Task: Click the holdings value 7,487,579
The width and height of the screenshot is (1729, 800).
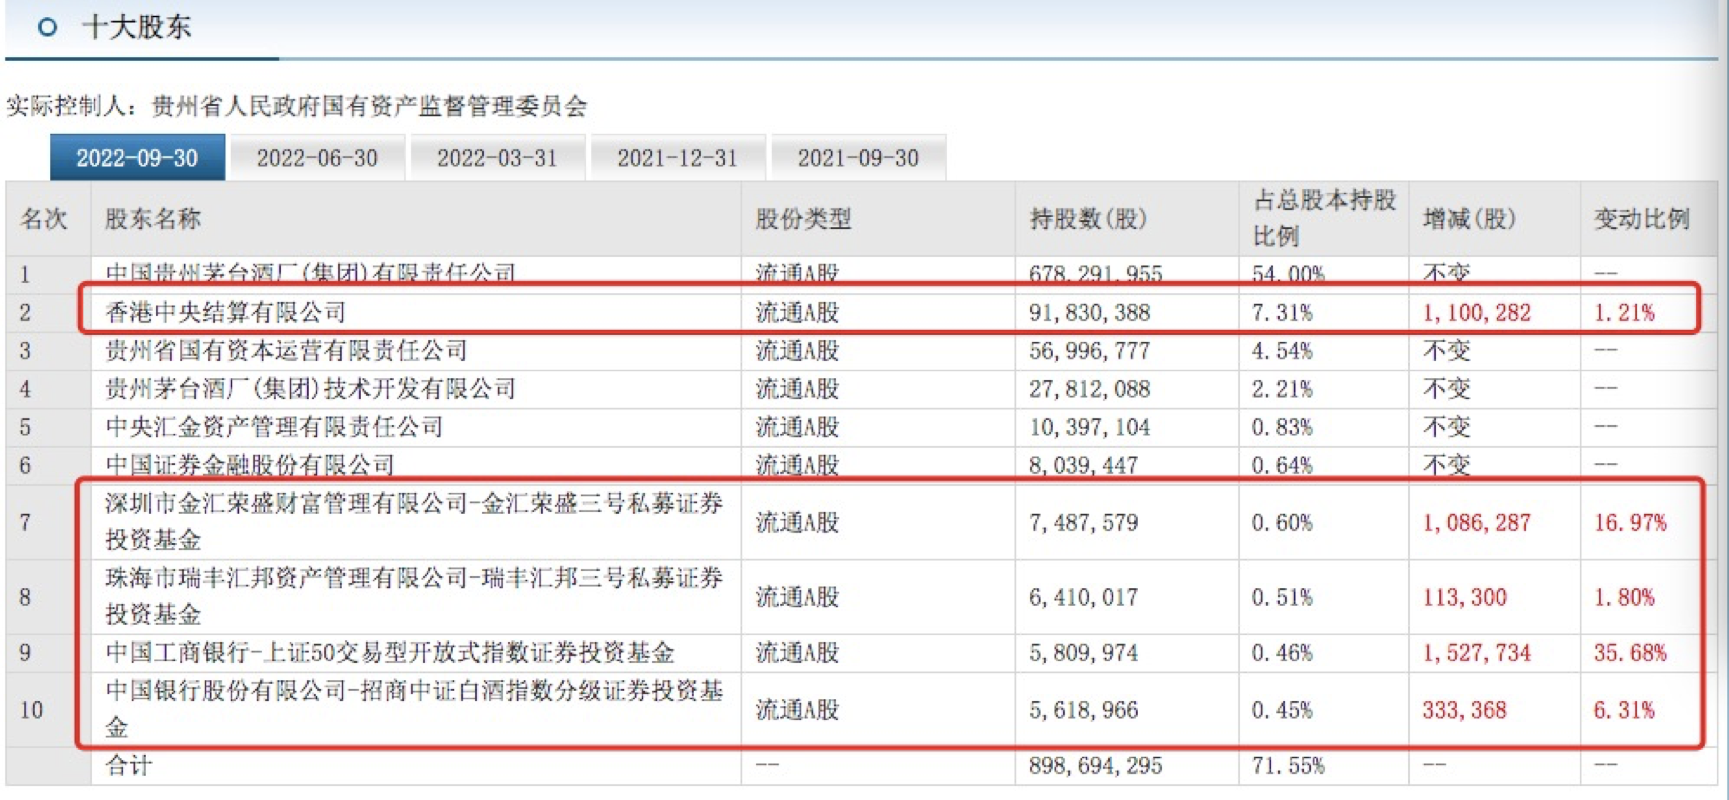Action: click(1083, 522)
